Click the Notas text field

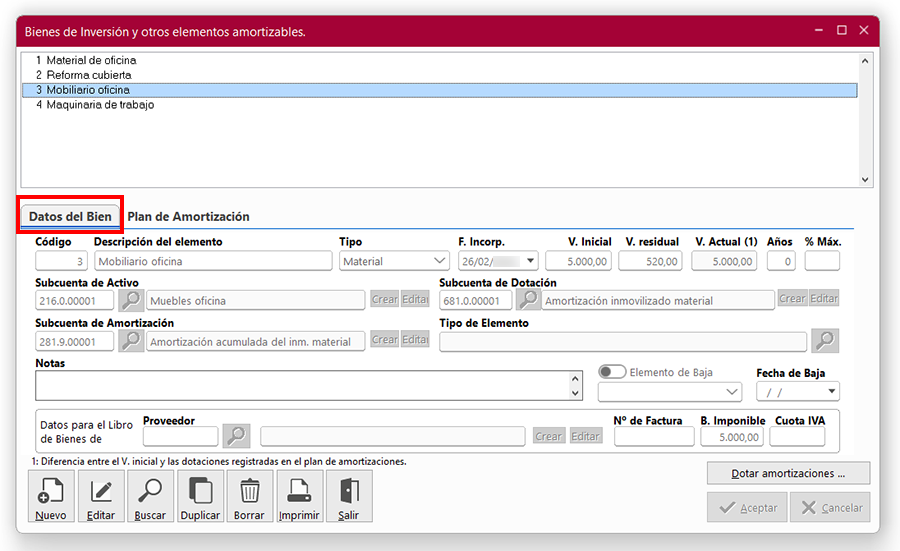point(300,386)
